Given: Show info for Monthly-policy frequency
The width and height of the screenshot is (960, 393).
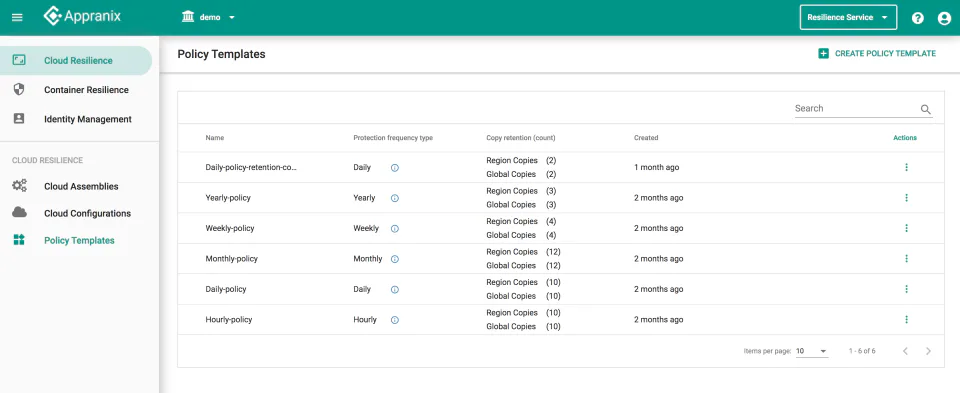Looking at the screenshot, I should coord(395,260).
